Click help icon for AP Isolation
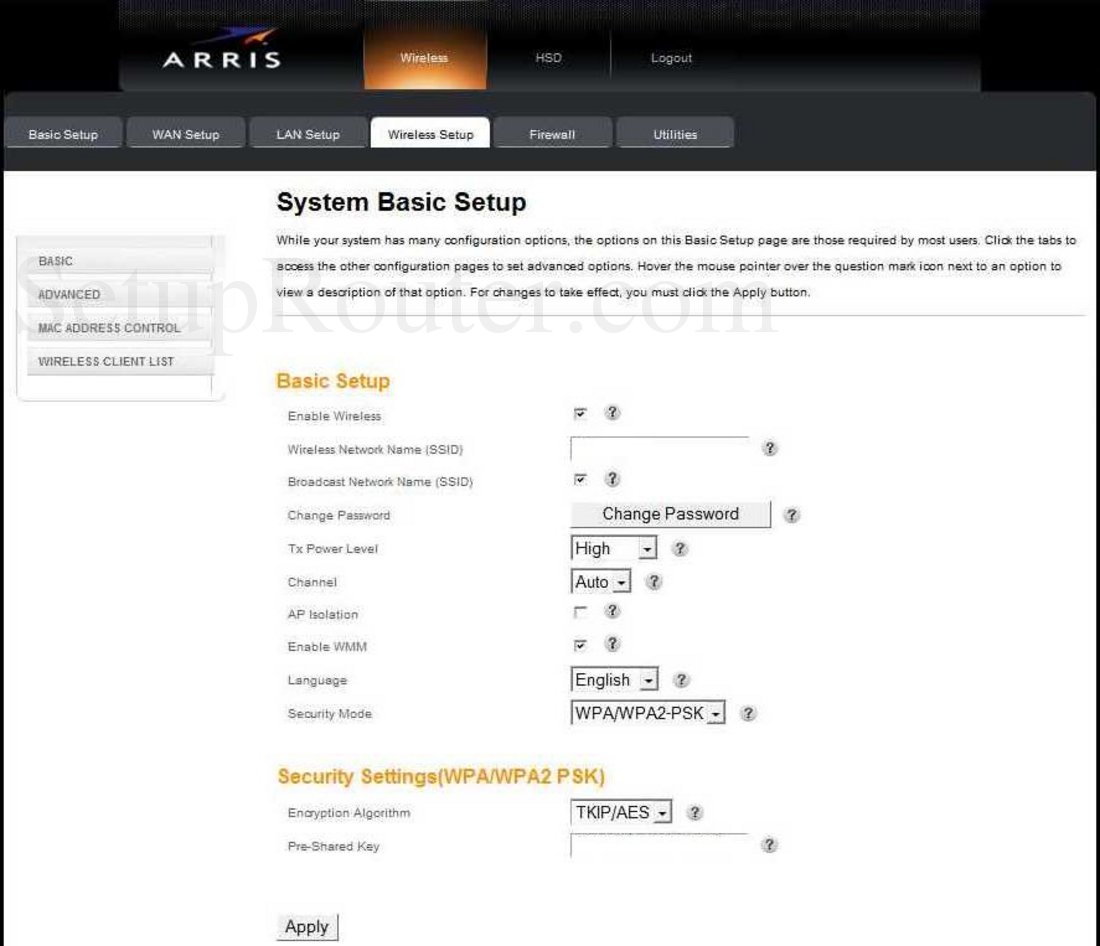The width and height of the screenshot is (1100, 946). click(612, 611)
